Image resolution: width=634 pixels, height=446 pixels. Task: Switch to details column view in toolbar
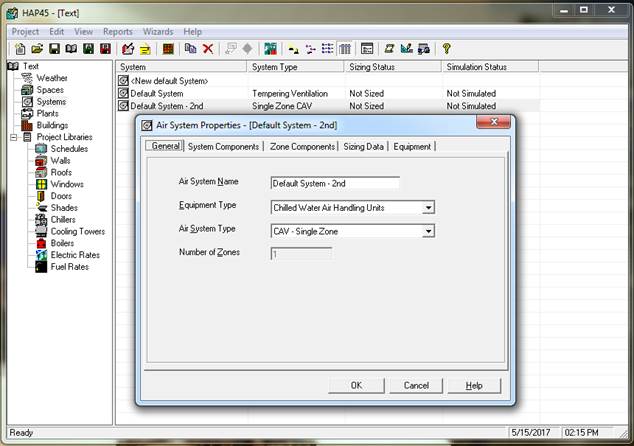click(345, 49)
